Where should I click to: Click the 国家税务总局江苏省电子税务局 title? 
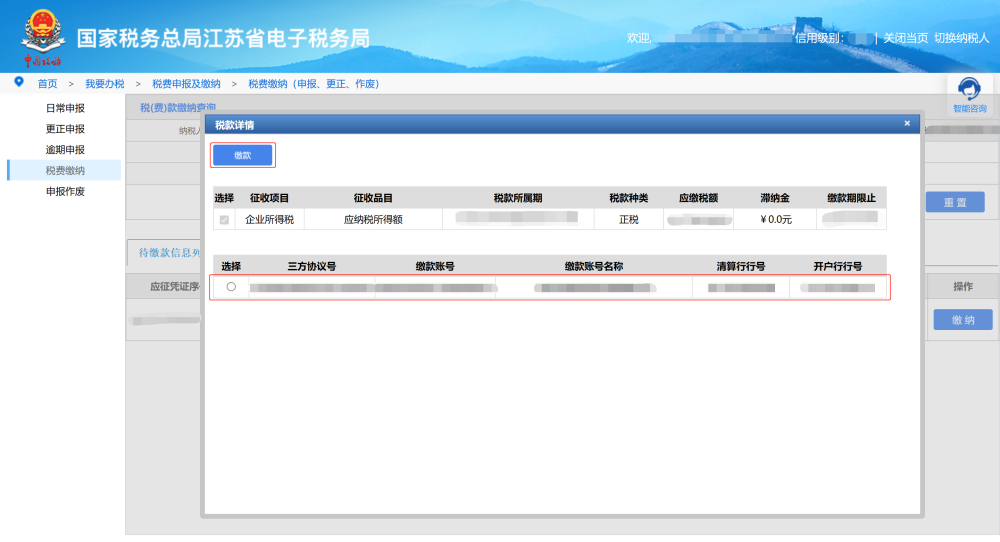click(223, 38)
